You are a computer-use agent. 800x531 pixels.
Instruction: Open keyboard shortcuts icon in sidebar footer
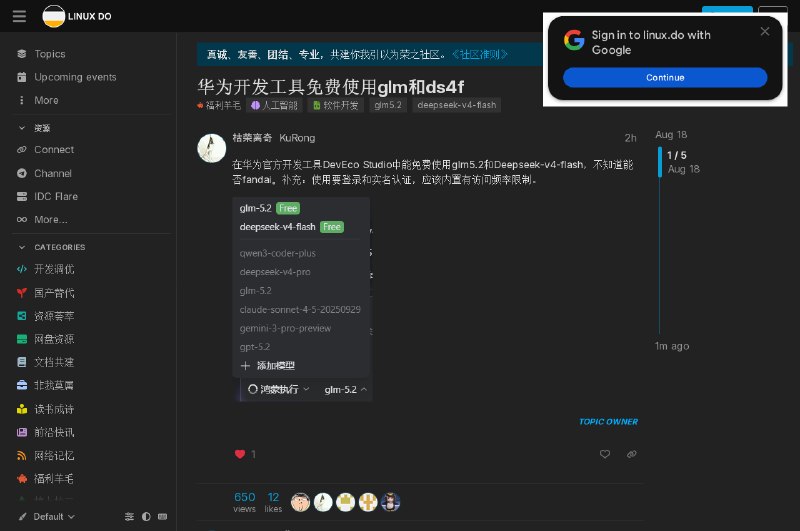pyautogui.click(x=163, y=517)
